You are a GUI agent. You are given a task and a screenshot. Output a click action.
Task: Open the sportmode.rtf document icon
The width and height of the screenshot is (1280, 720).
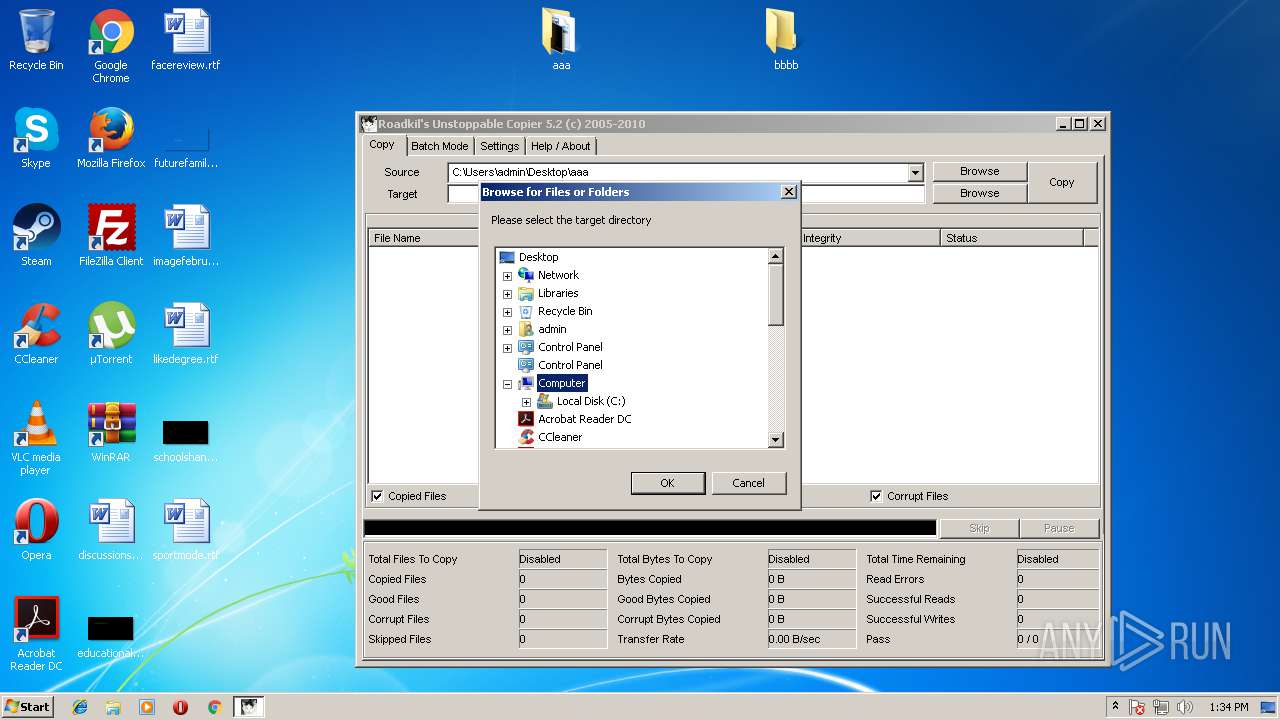click(x=186, y=530)
